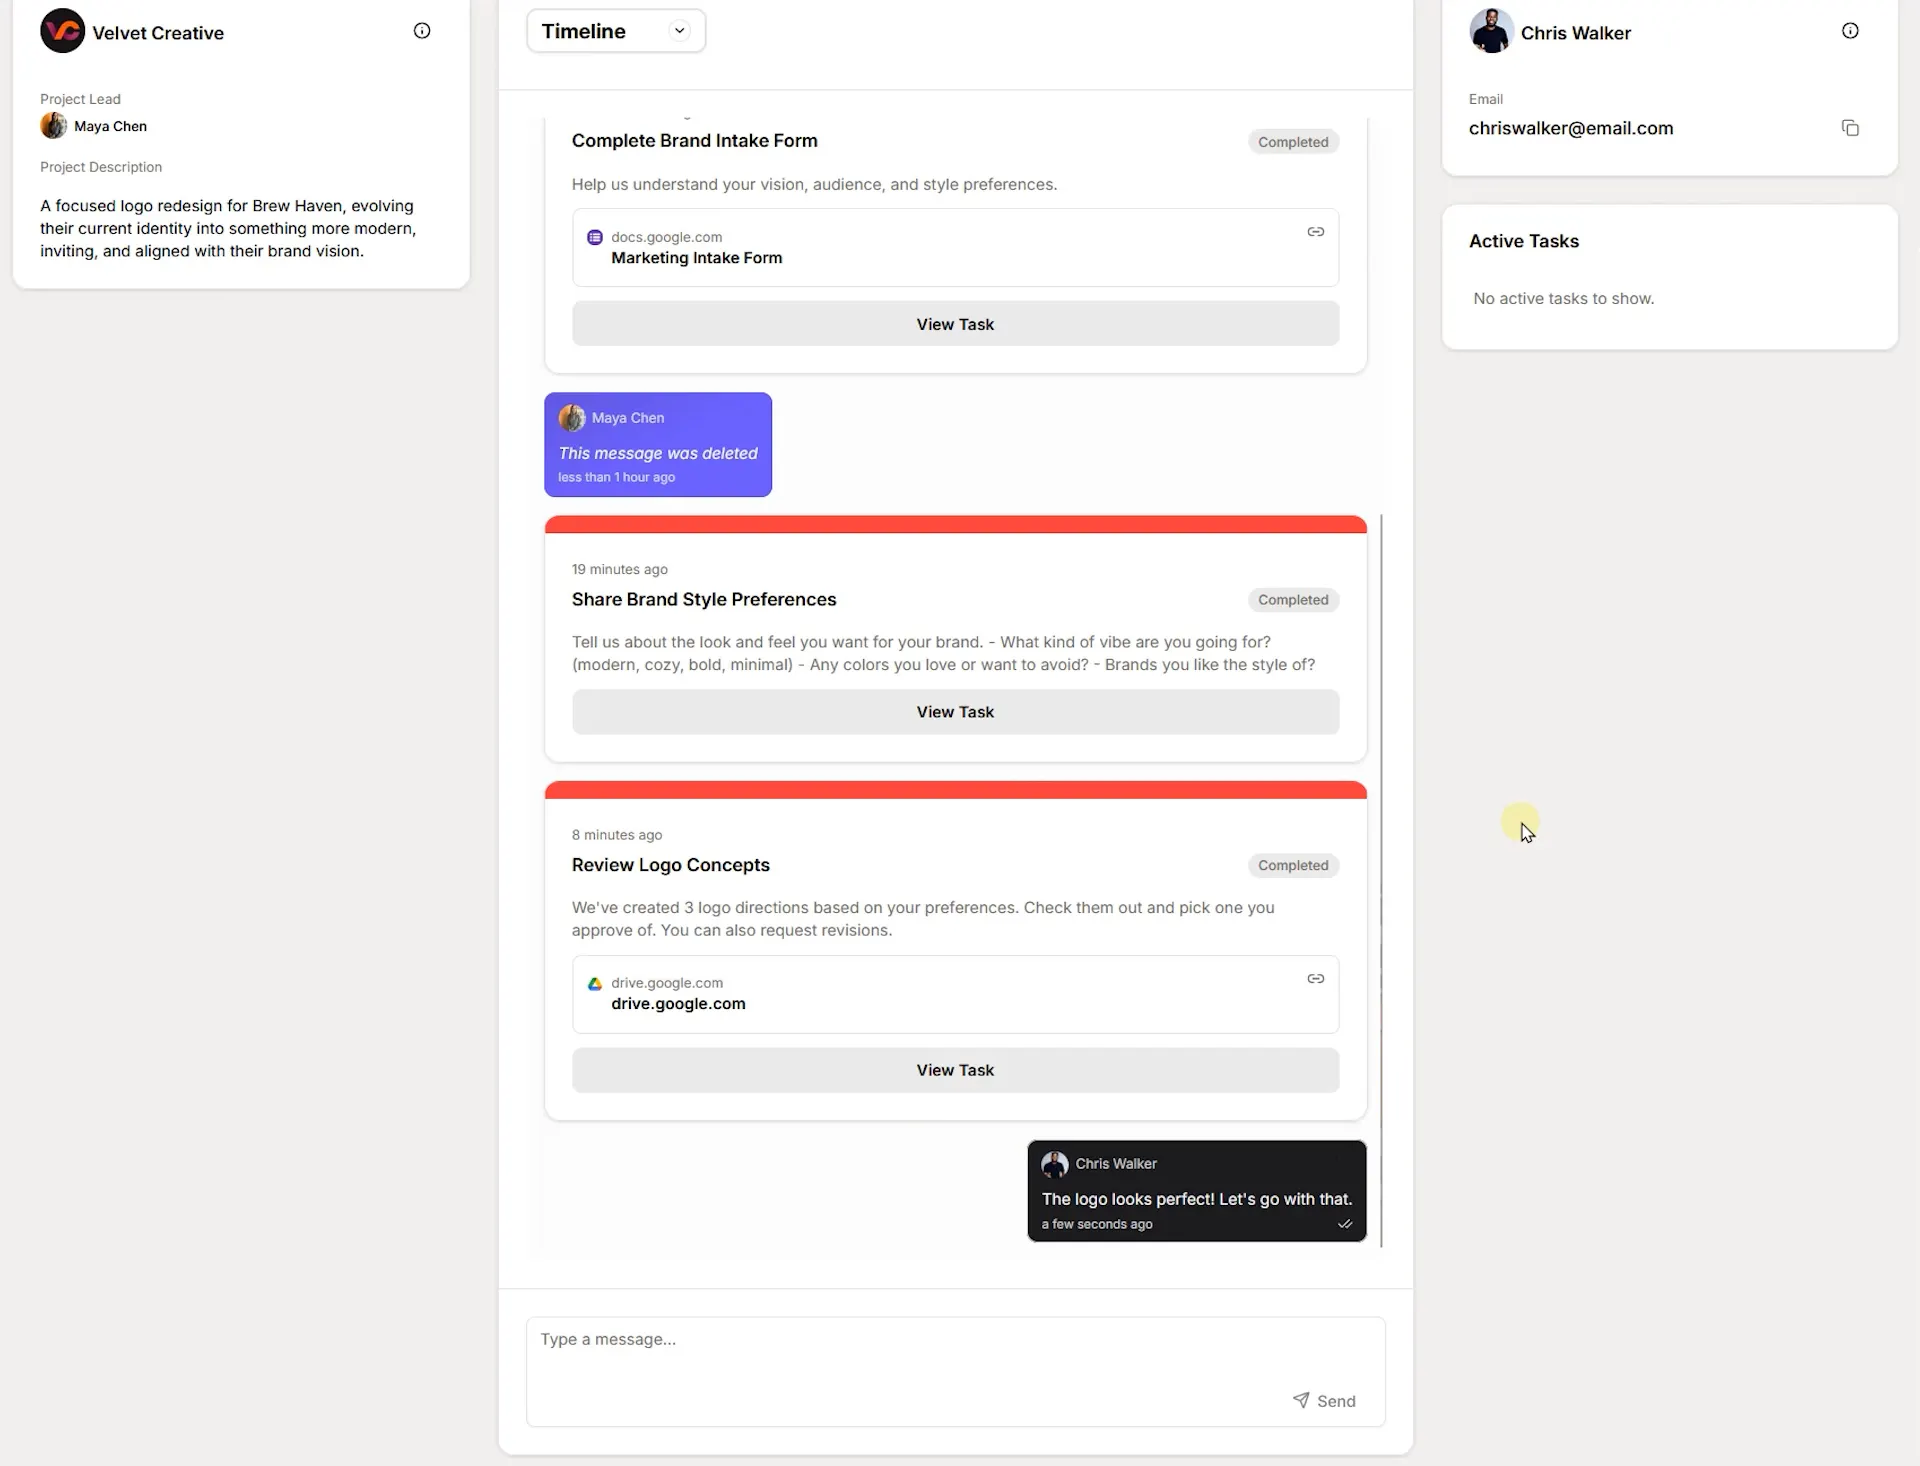Click Completed badge on Review Logo Concepts
Viewport: 1920px width, 1466px height.
1293,865
